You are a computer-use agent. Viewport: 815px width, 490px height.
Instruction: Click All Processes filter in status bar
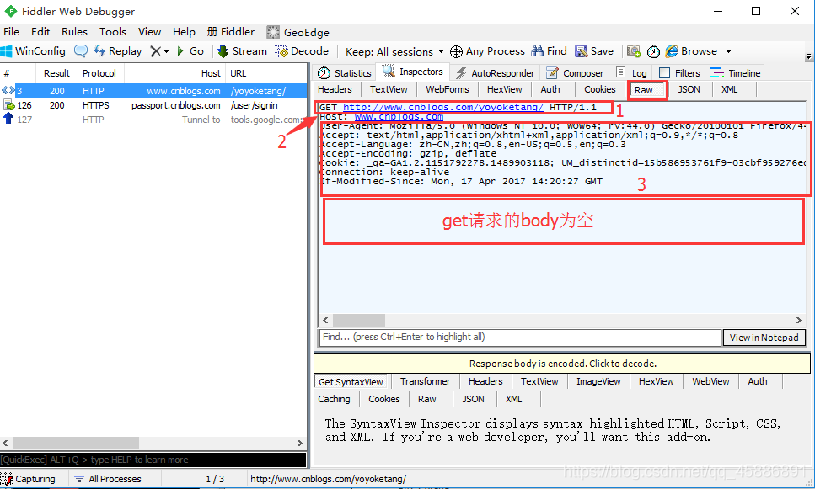108,479
